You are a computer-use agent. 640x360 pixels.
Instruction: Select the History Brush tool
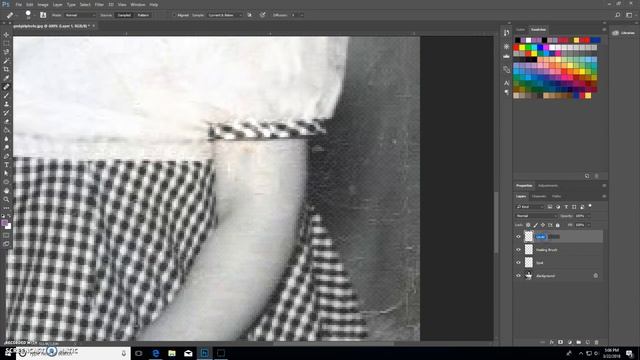pyautogui.click(x=6, y=113)
